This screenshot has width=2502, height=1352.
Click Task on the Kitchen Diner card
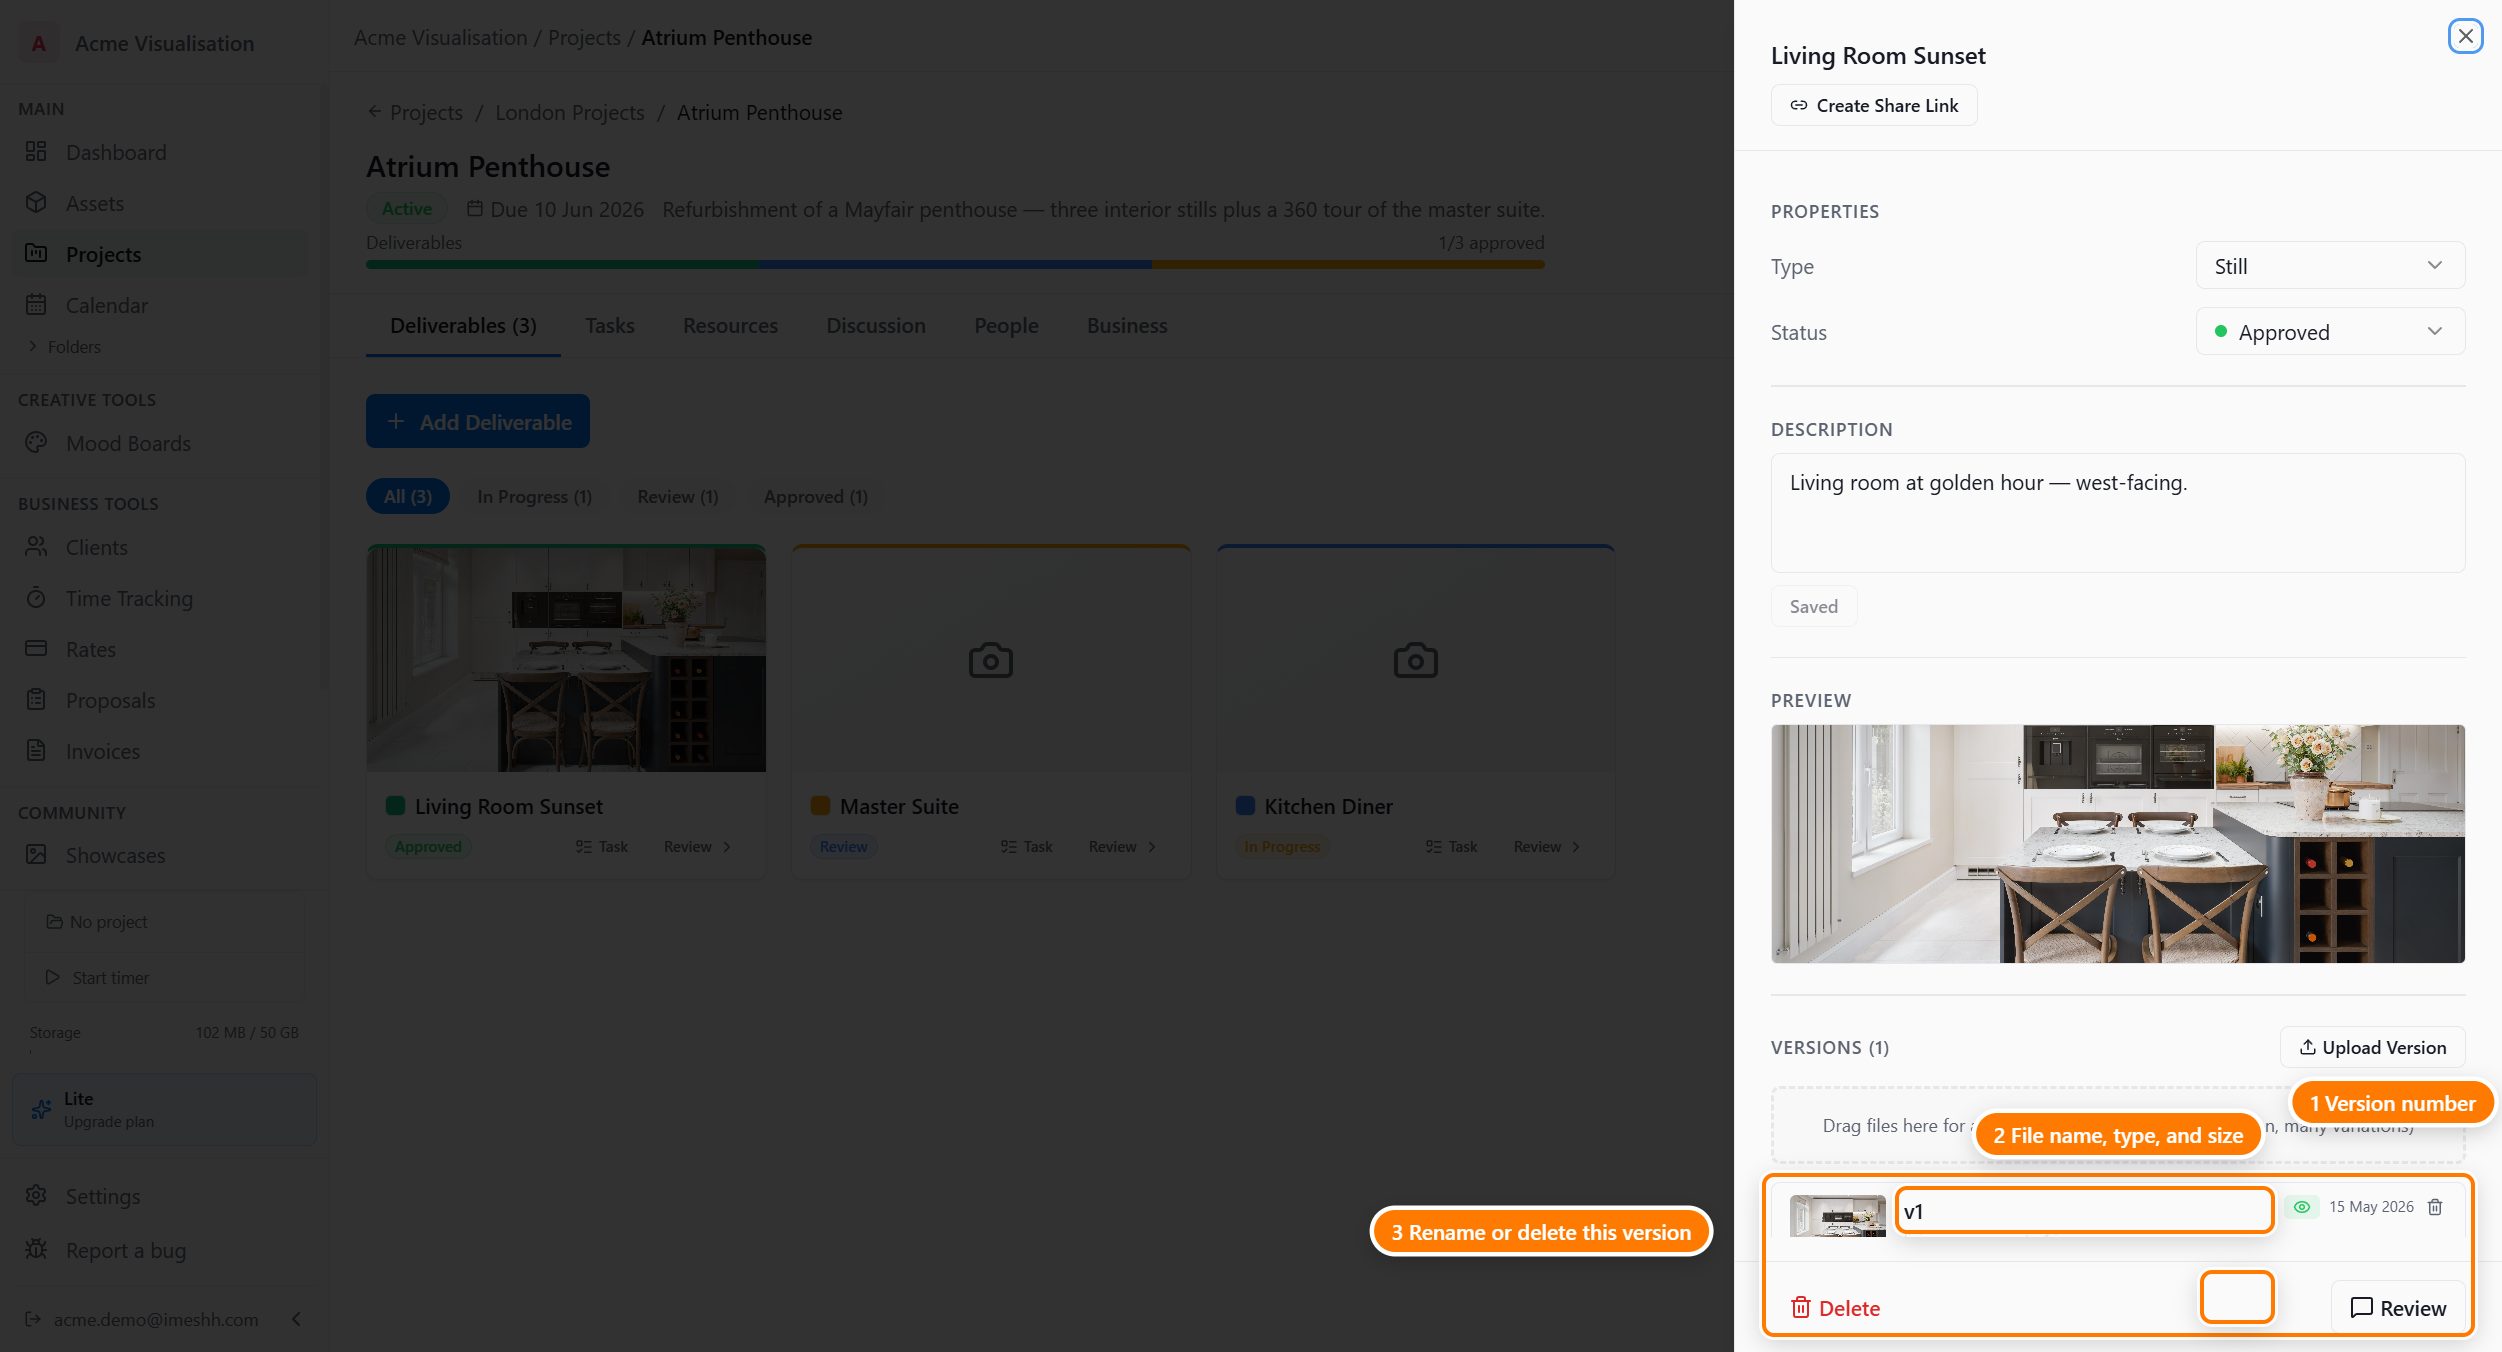click(x=1451, y=846)
